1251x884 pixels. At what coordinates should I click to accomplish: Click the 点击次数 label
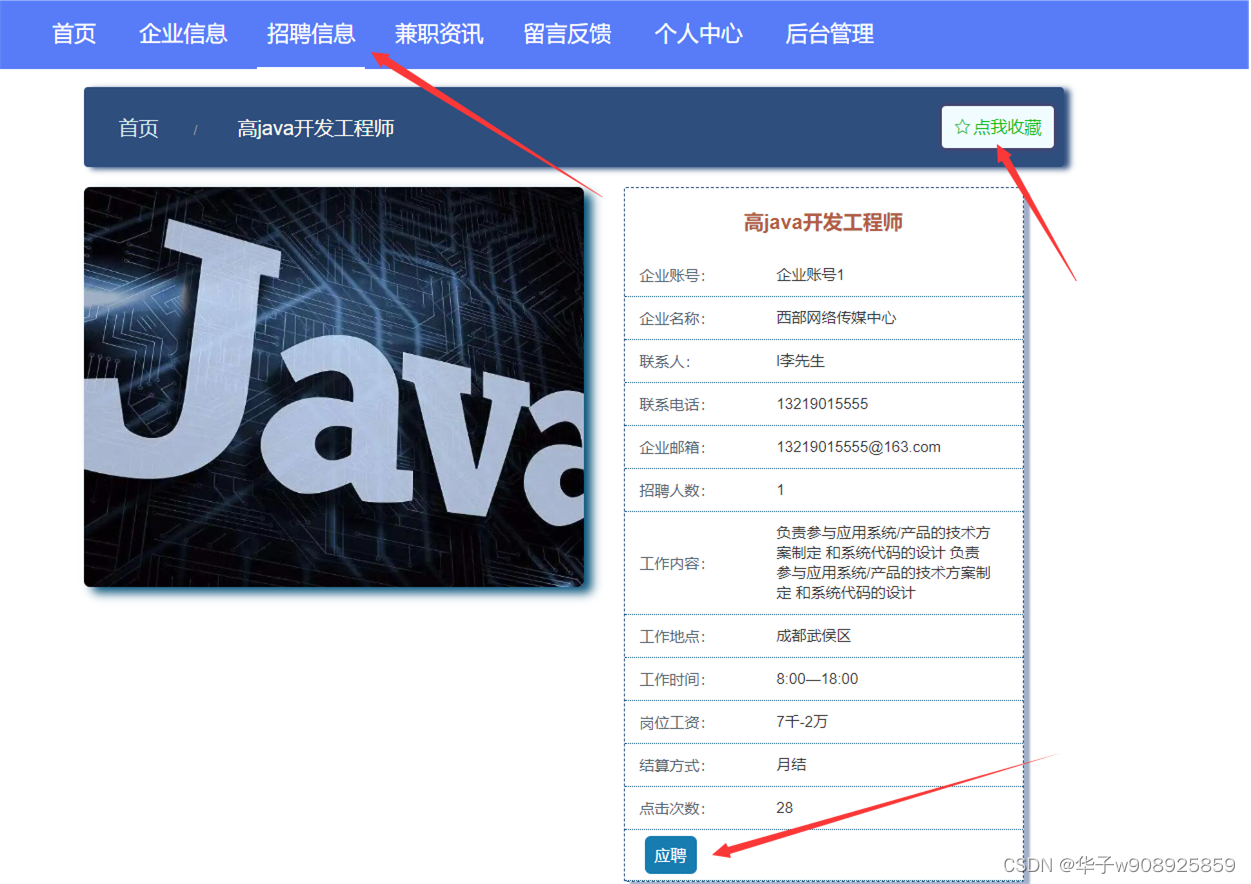click(672, 809)
